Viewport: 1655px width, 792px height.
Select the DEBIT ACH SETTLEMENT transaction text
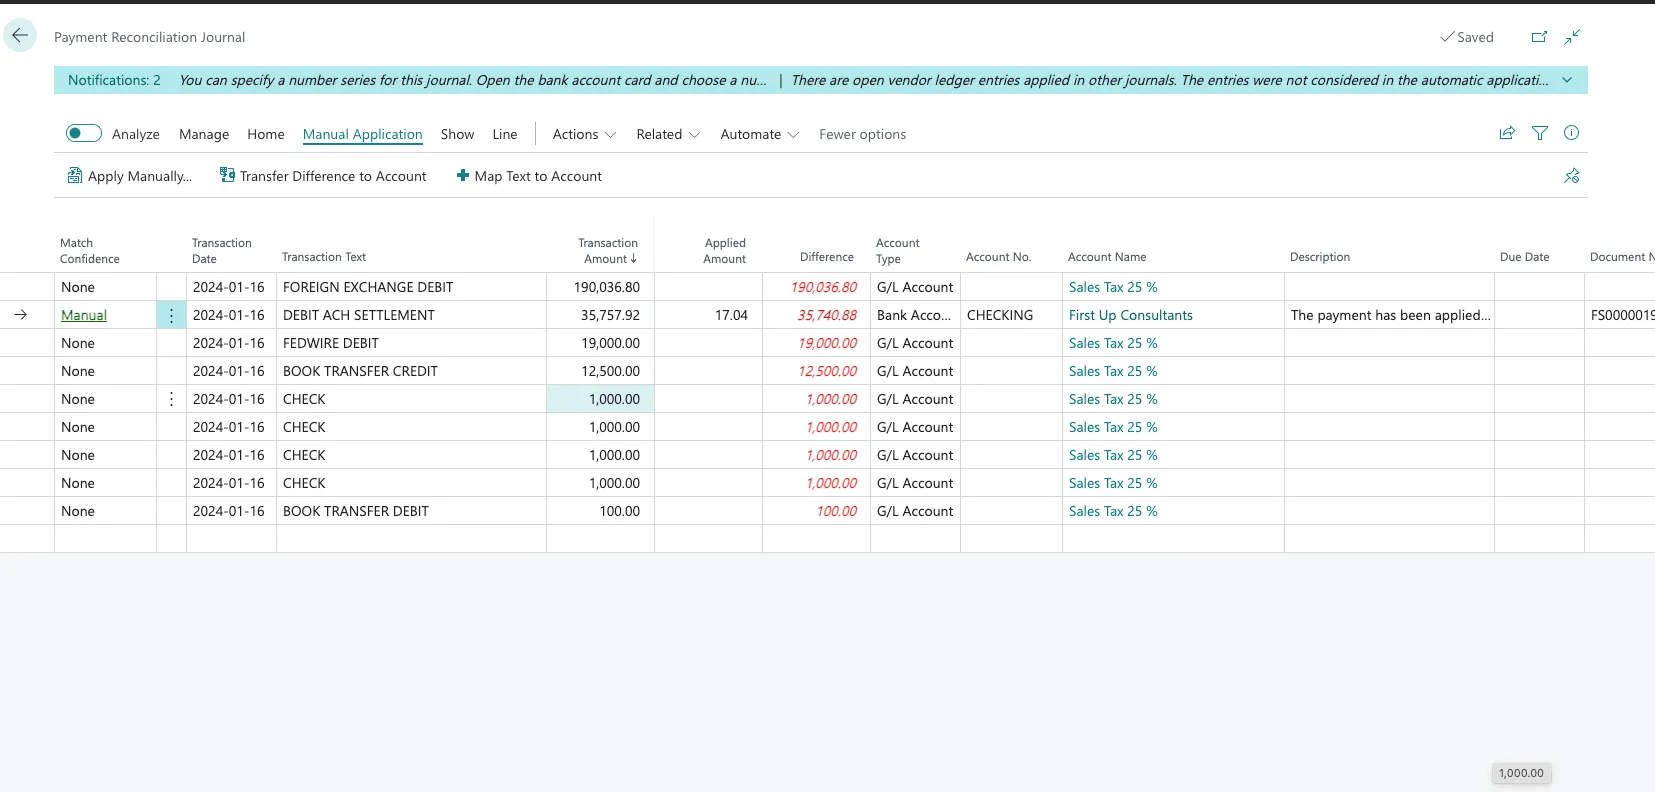(359, 315)
